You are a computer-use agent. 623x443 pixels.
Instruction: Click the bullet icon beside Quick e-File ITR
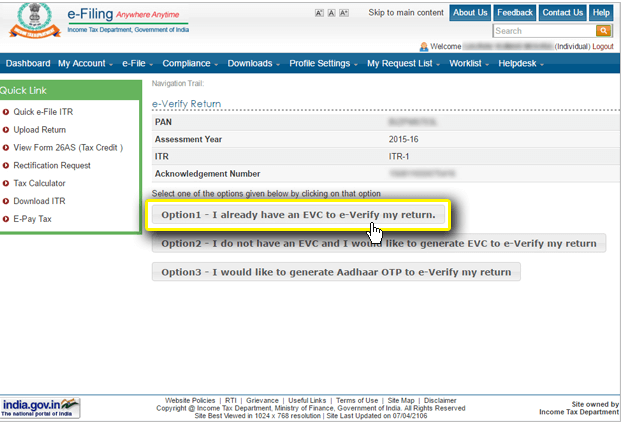pos(6,112)
